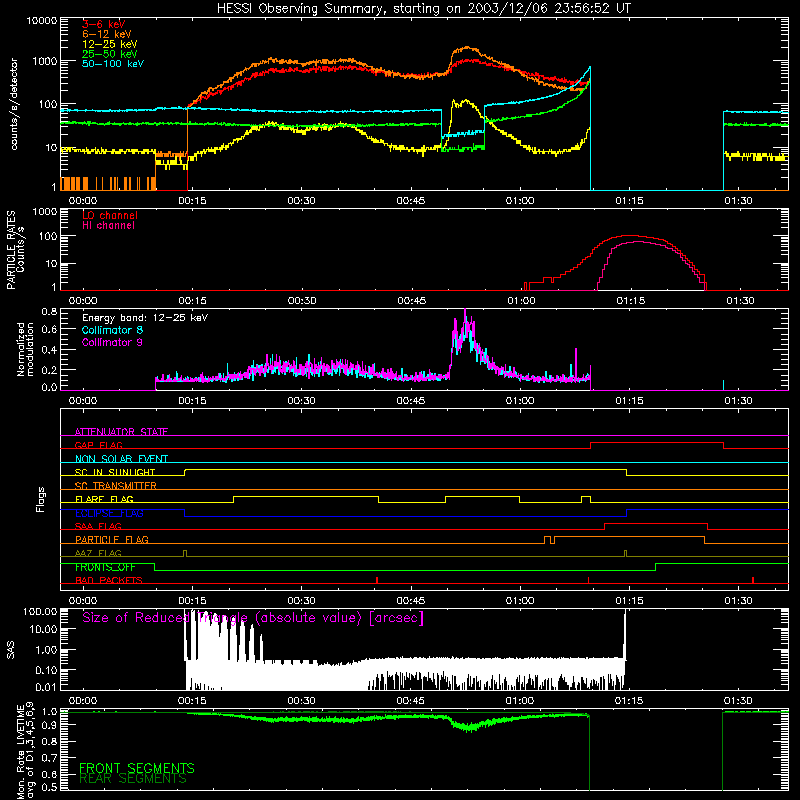Click the HI channel legend label
Viewport: 800px width, 800px height.
point(108,226)
